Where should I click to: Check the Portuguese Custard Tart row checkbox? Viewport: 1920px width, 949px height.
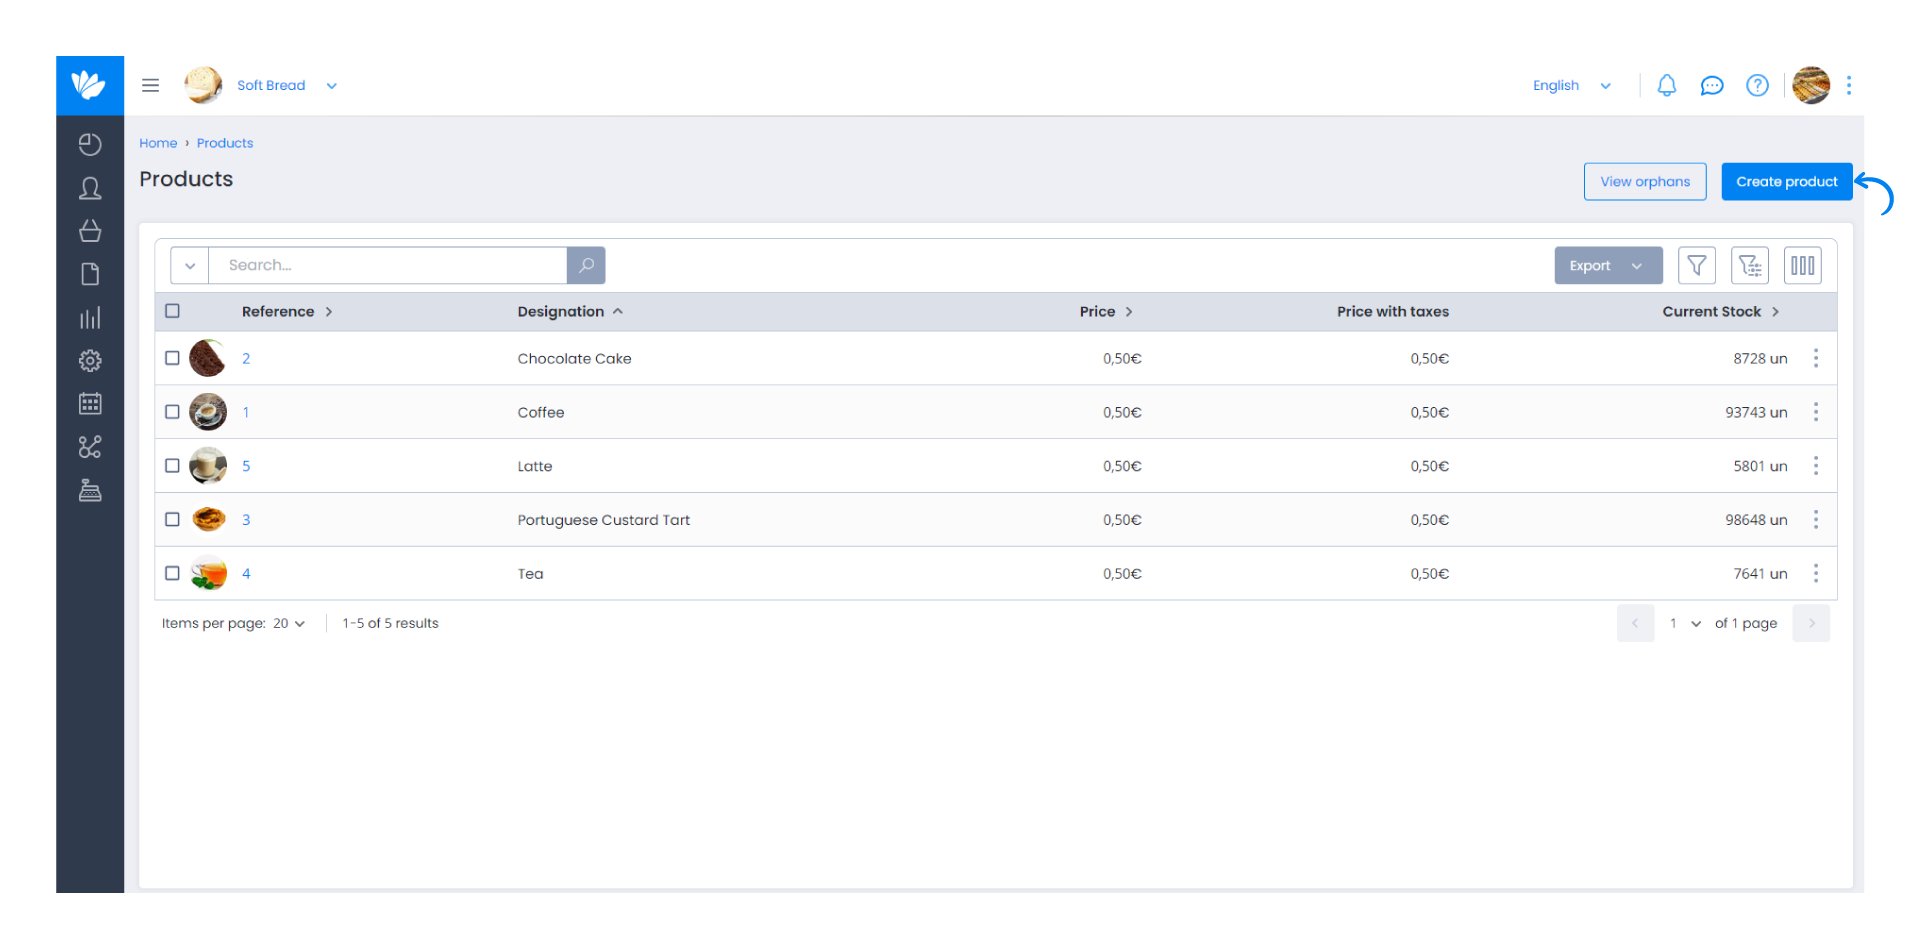[x=172, y=520]
